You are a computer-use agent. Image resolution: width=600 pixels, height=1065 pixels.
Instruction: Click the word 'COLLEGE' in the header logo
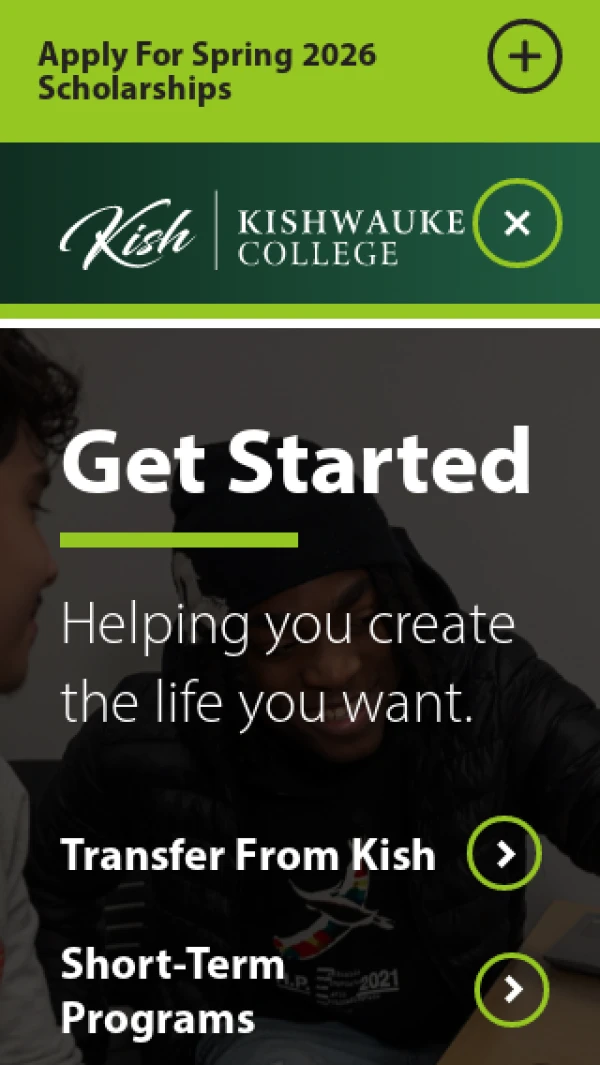(318, 253)
